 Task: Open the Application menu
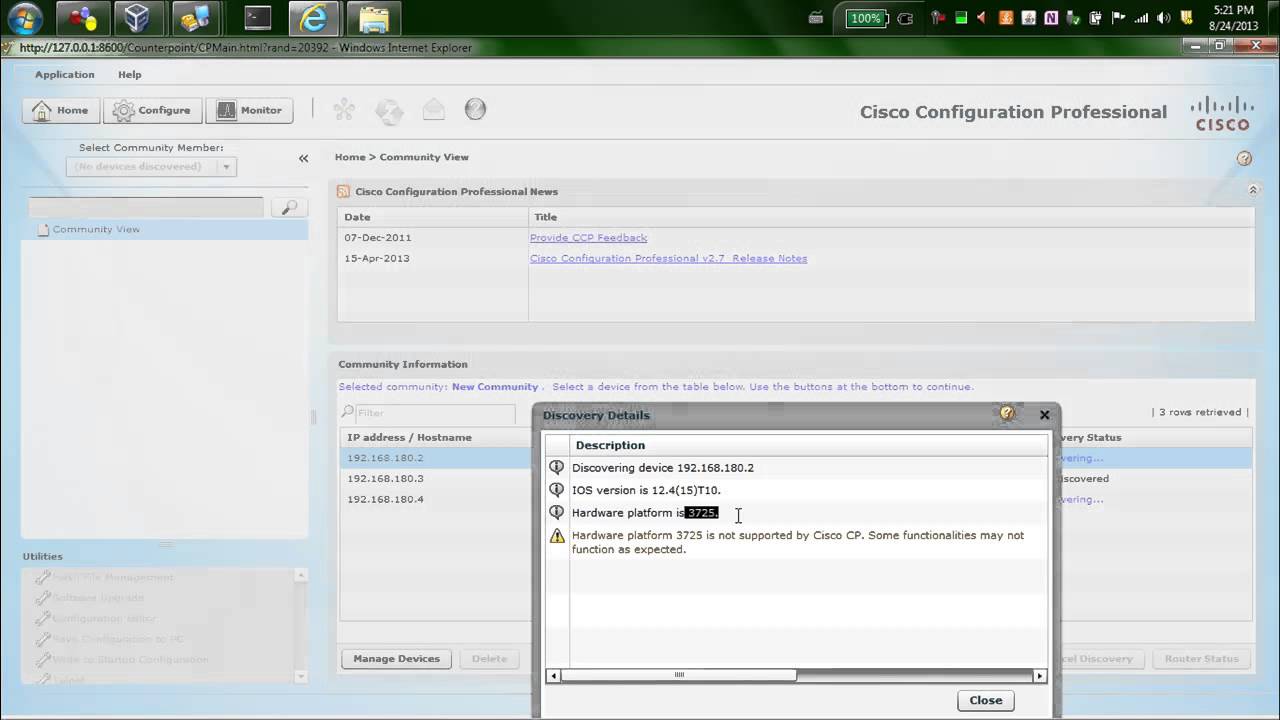pyautogui.click(x=65, y=75)
